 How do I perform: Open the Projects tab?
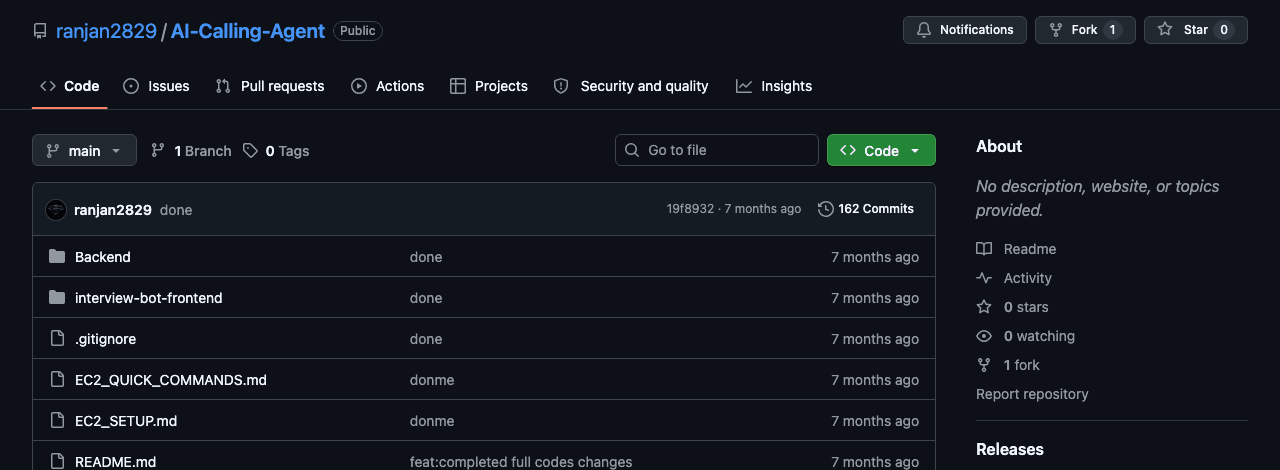(x=489, y=86)
